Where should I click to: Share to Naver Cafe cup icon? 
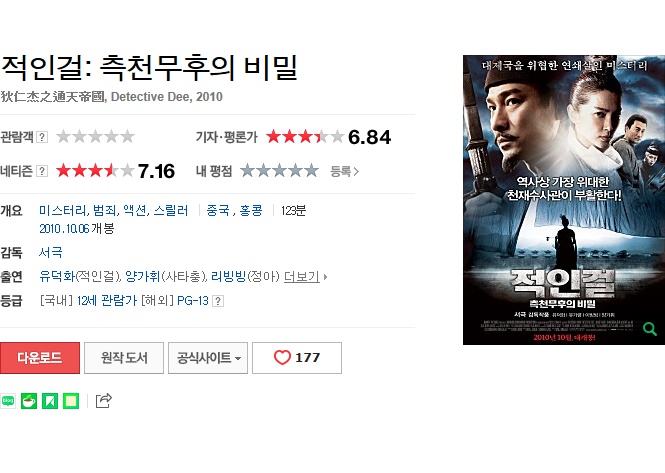click(29, 401)
